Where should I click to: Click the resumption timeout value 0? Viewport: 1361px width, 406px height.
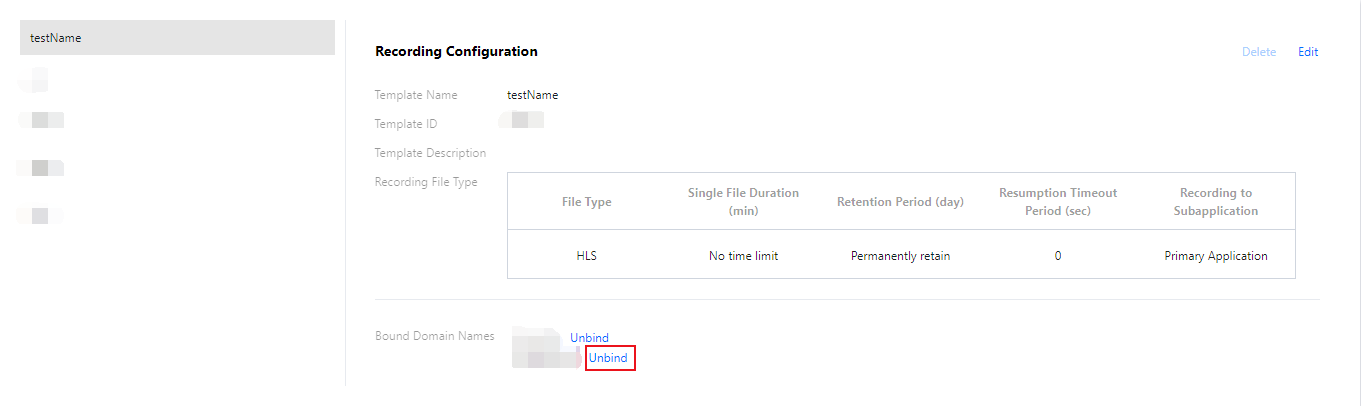tap(1057, 256)
